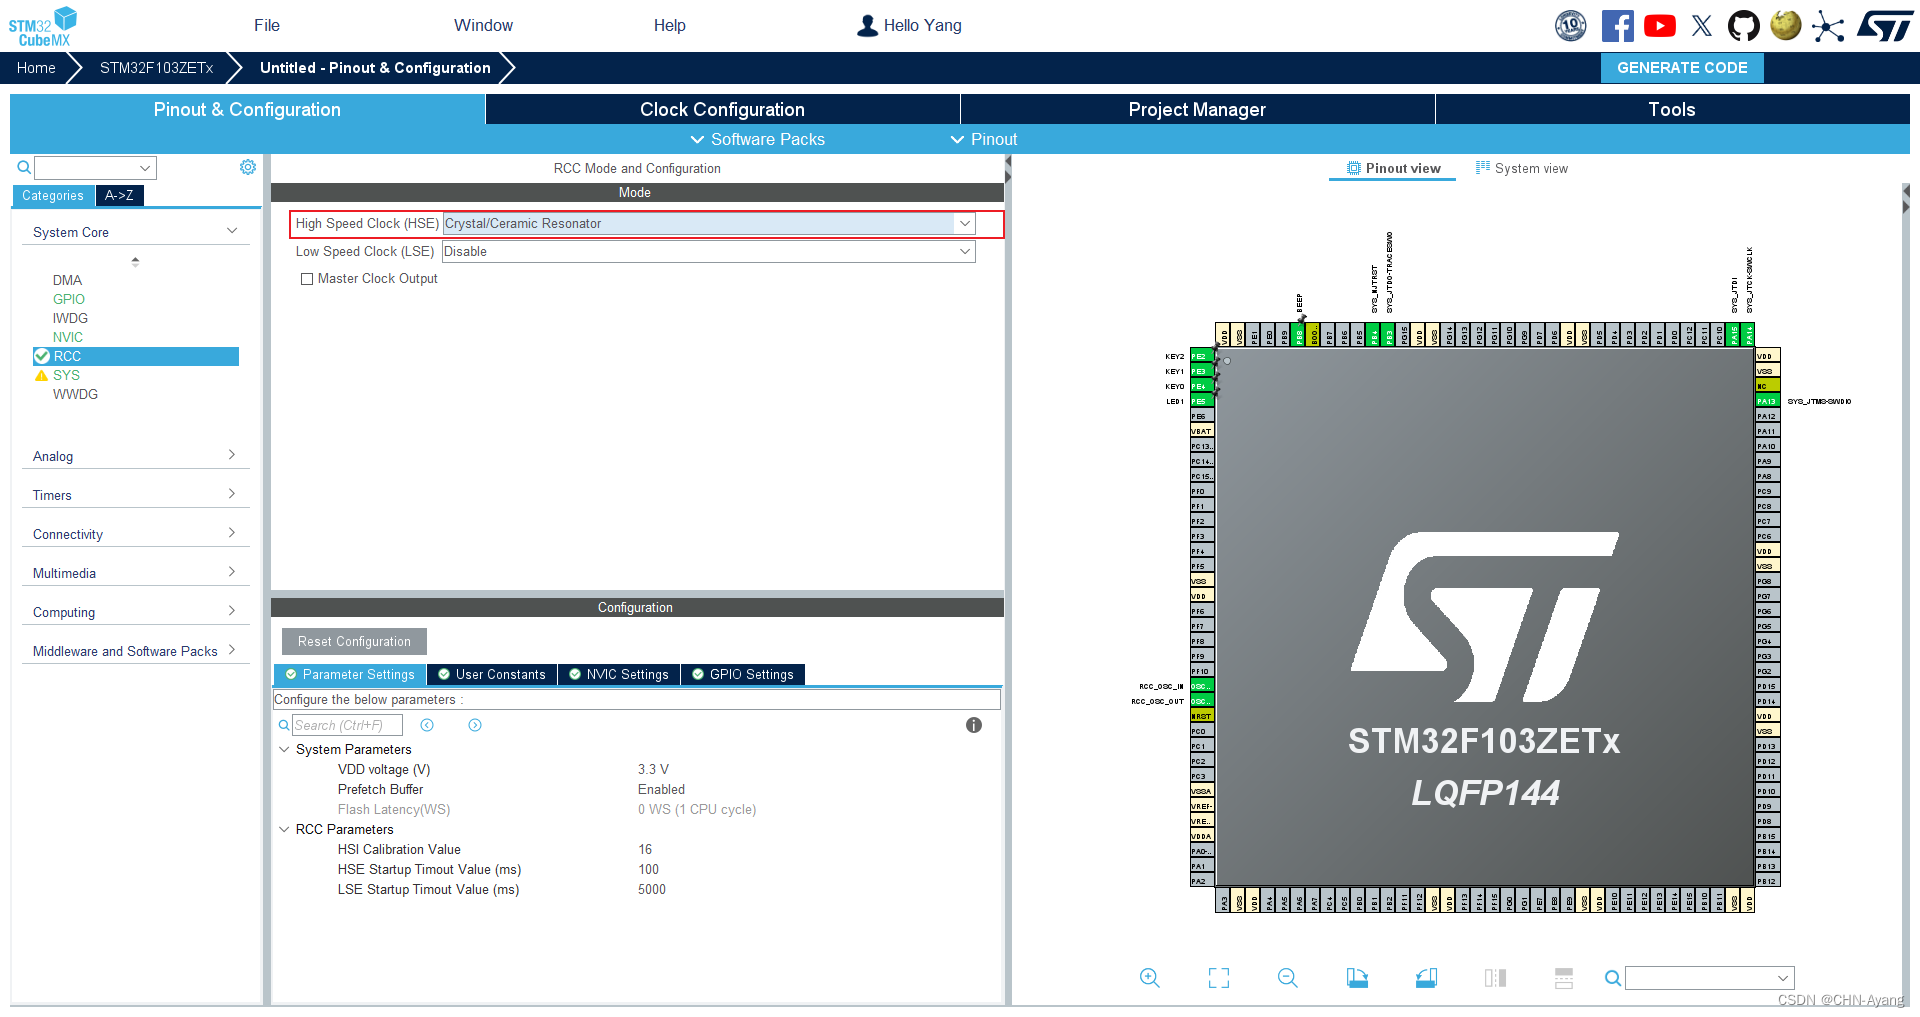Screen dimensions: 1920x1017
Task: Select SYS in System Core list
Action: 67,375
